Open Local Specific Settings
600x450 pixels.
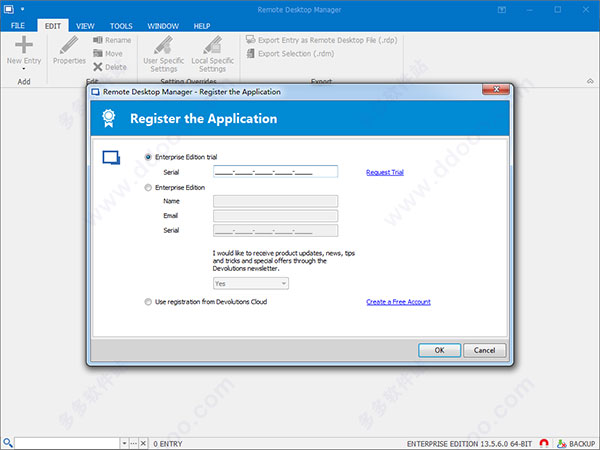(x=212, y=54)
